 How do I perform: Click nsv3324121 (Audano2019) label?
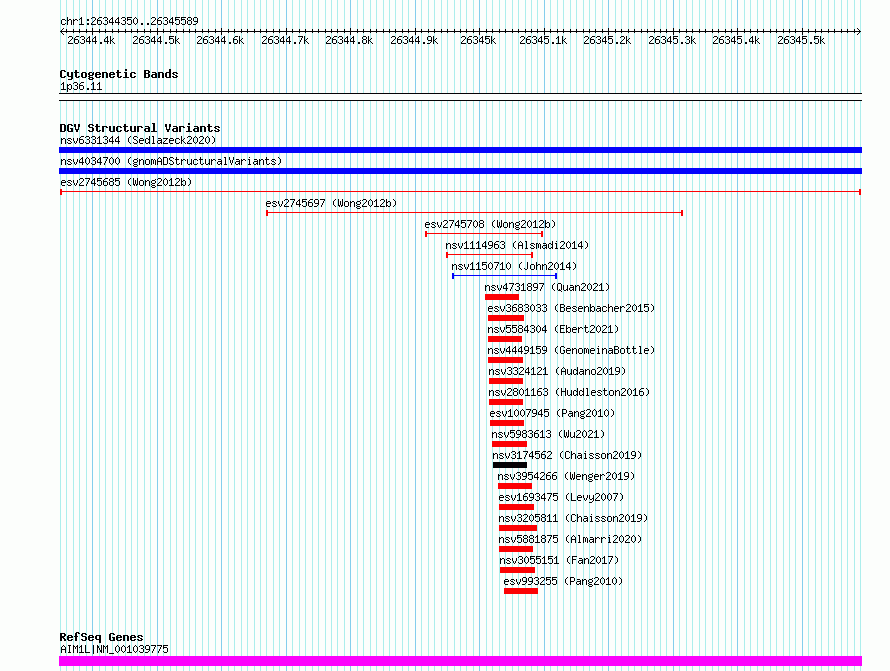pyautogui.click(x=557, y=371)
